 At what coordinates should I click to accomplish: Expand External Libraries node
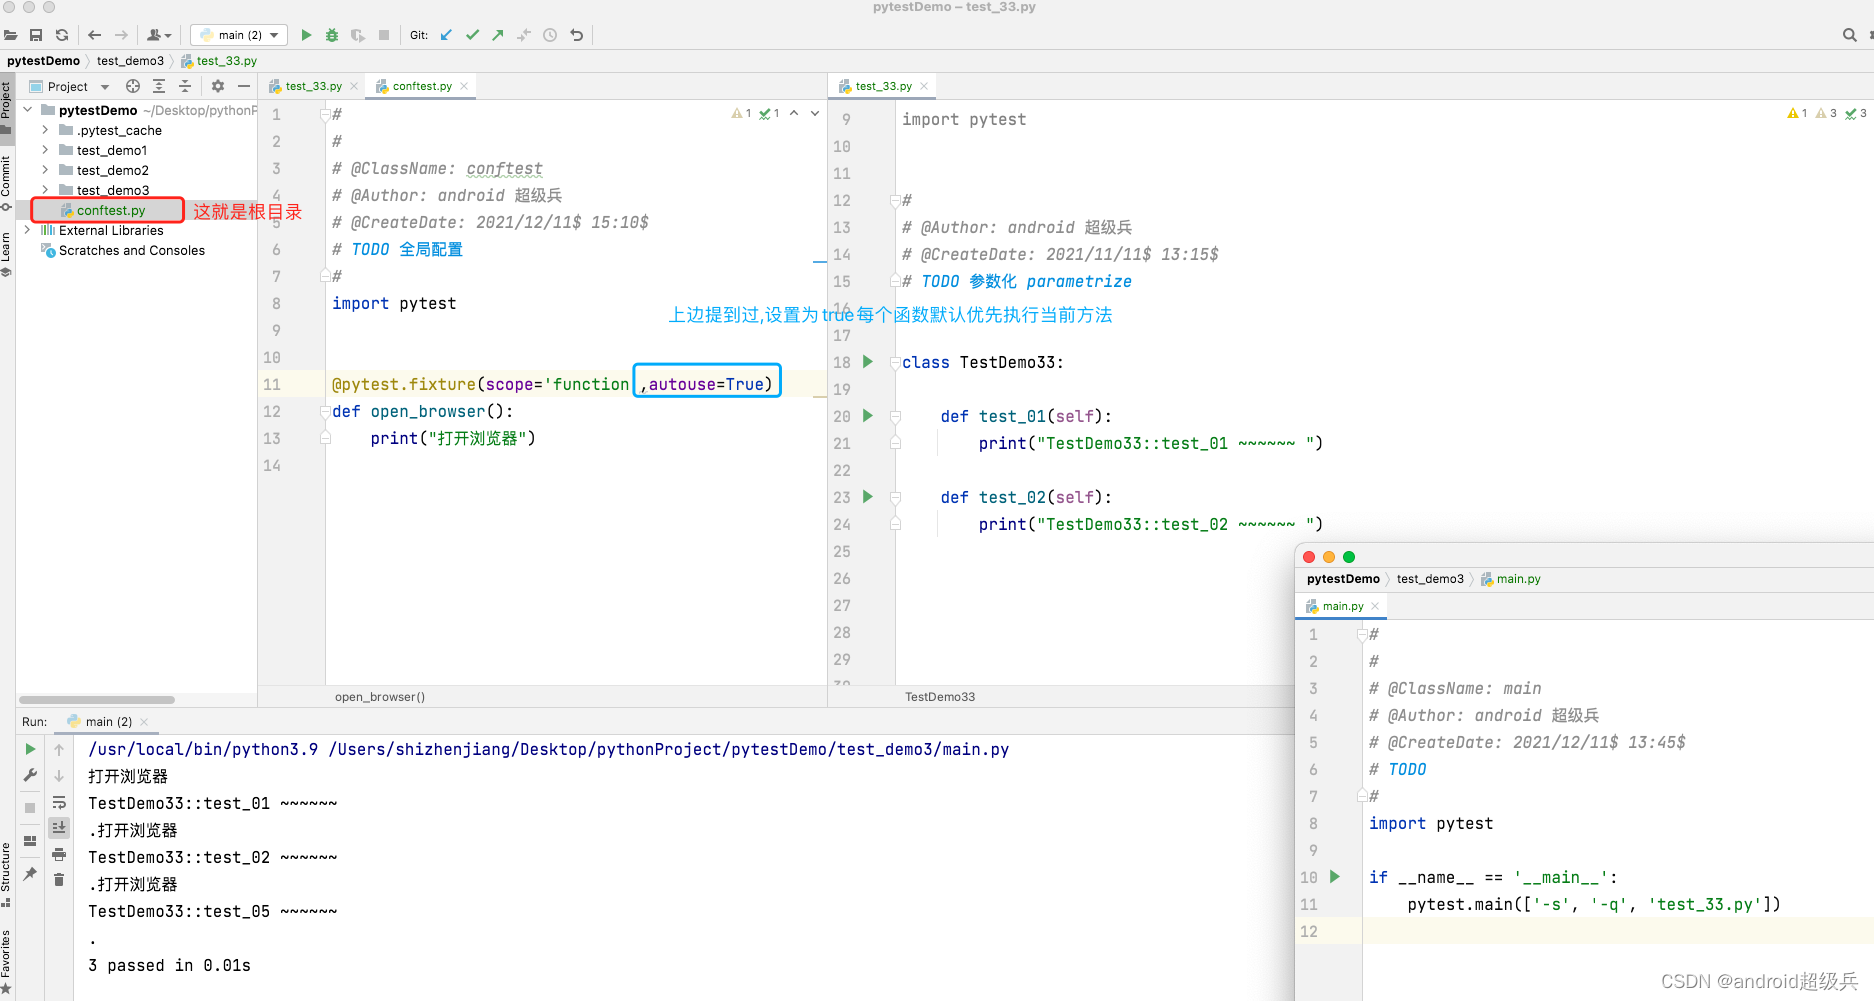(x=28, y=230)
